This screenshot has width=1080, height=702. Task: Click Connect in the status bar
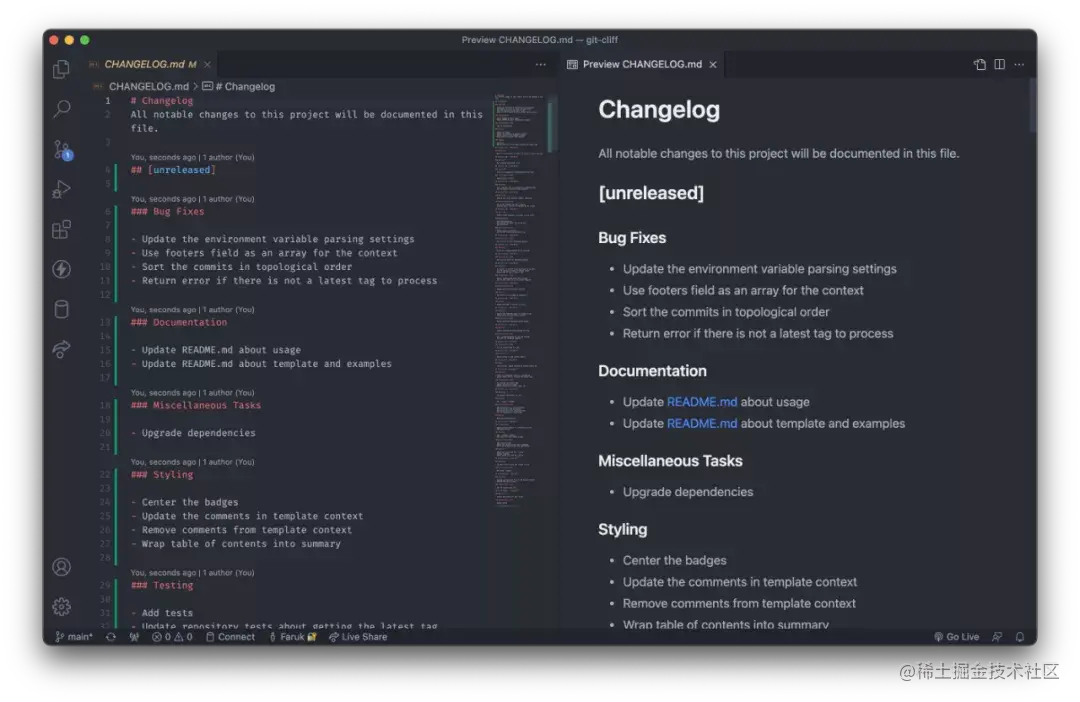tap(230, 637)
